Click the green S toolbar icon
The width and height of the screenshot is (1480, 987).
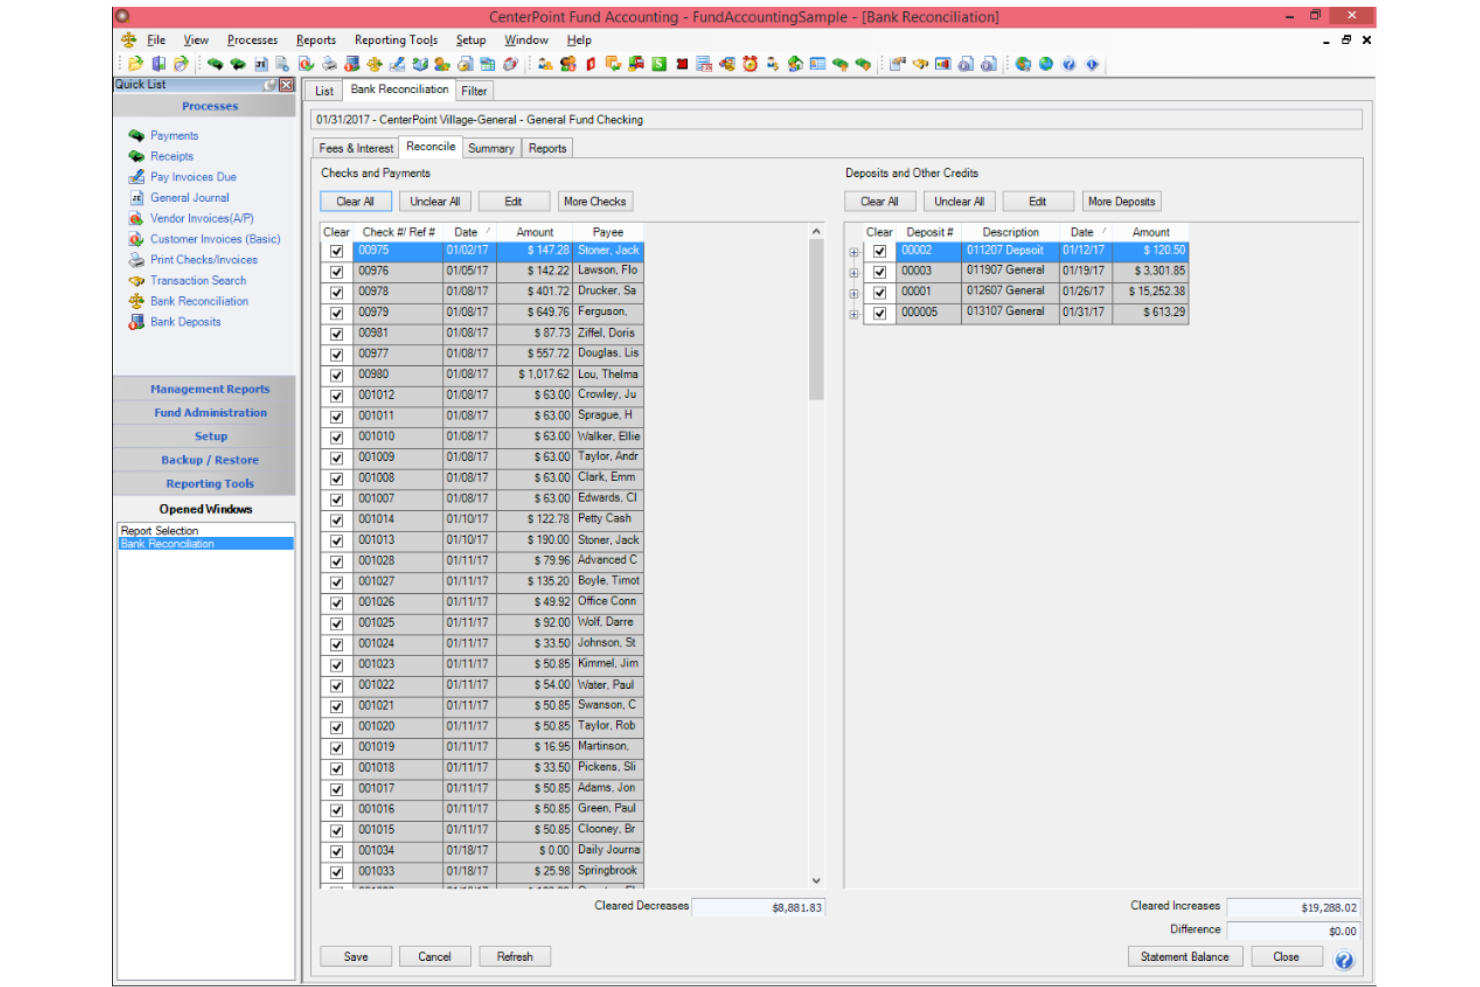[x=659, y=64]
